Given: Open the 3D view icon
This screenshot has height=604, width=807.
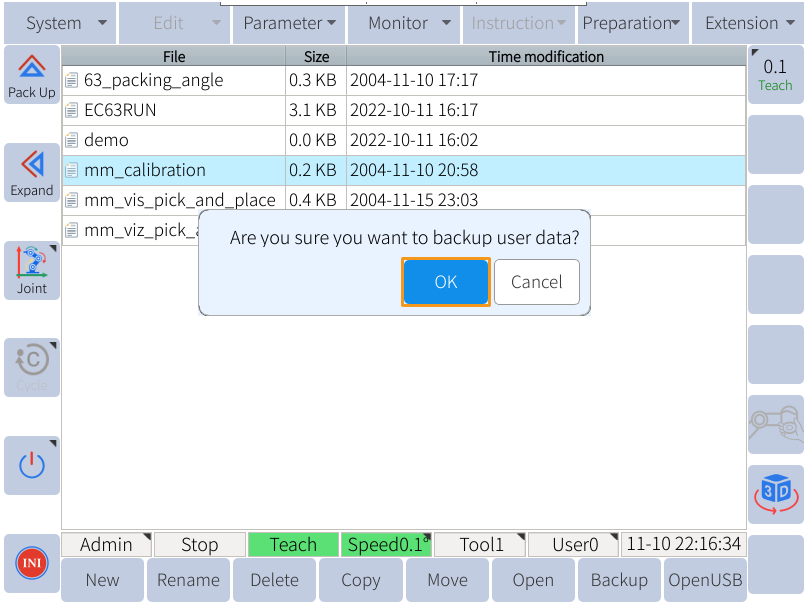Looking at the screenshot, I should coord(776,494).
